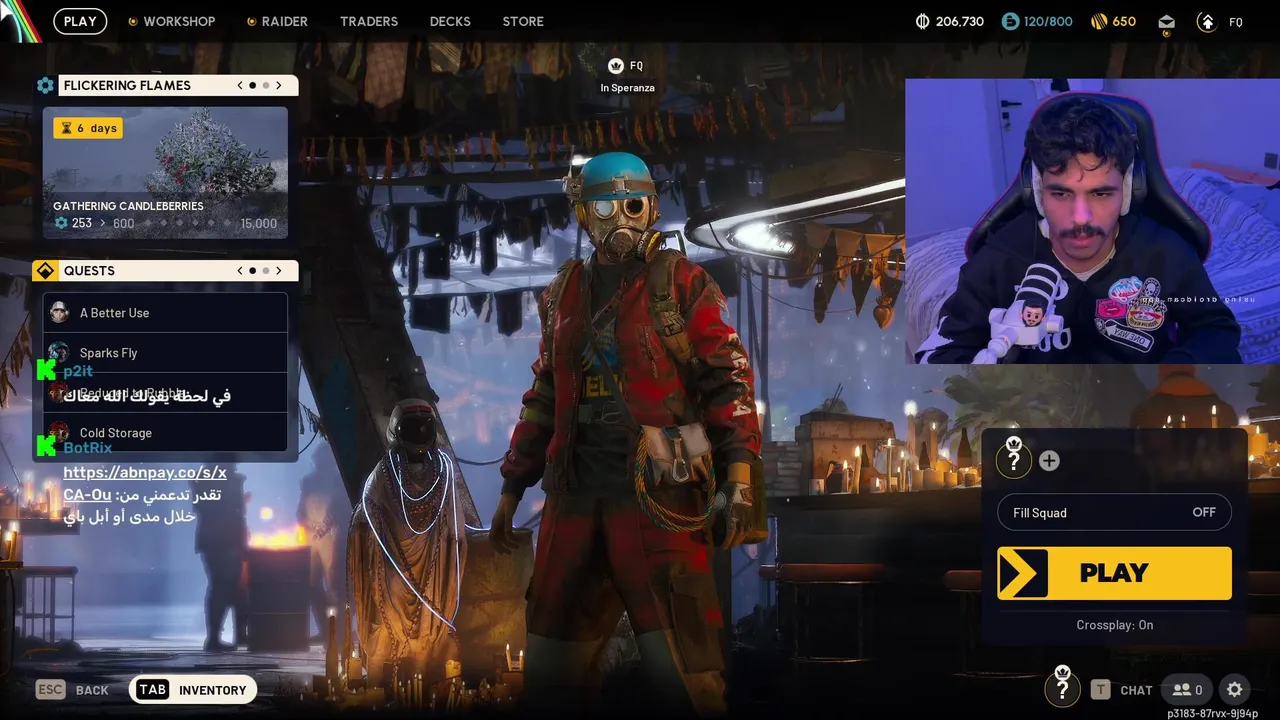Toggle Fill Squad OFF switch

point(1114,512)
